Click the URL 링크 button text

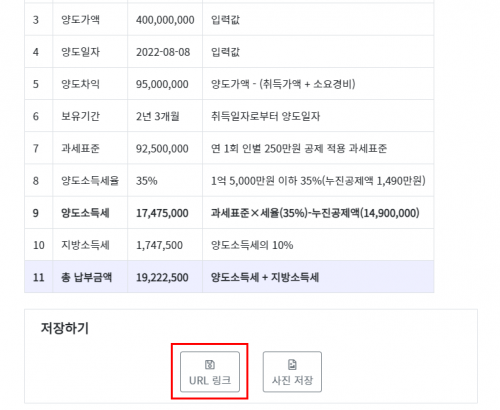pos(210,380)
